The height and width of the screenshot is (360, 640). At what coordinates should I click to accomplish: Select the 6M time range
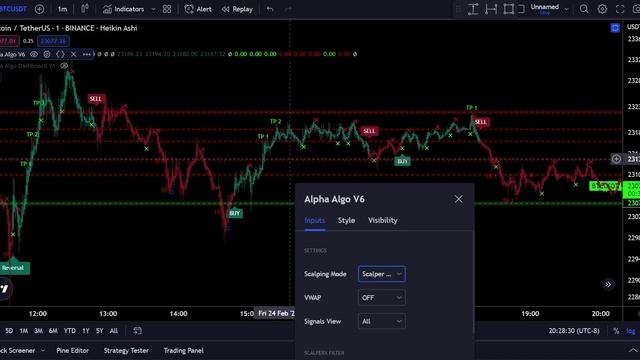coord(53,331)
